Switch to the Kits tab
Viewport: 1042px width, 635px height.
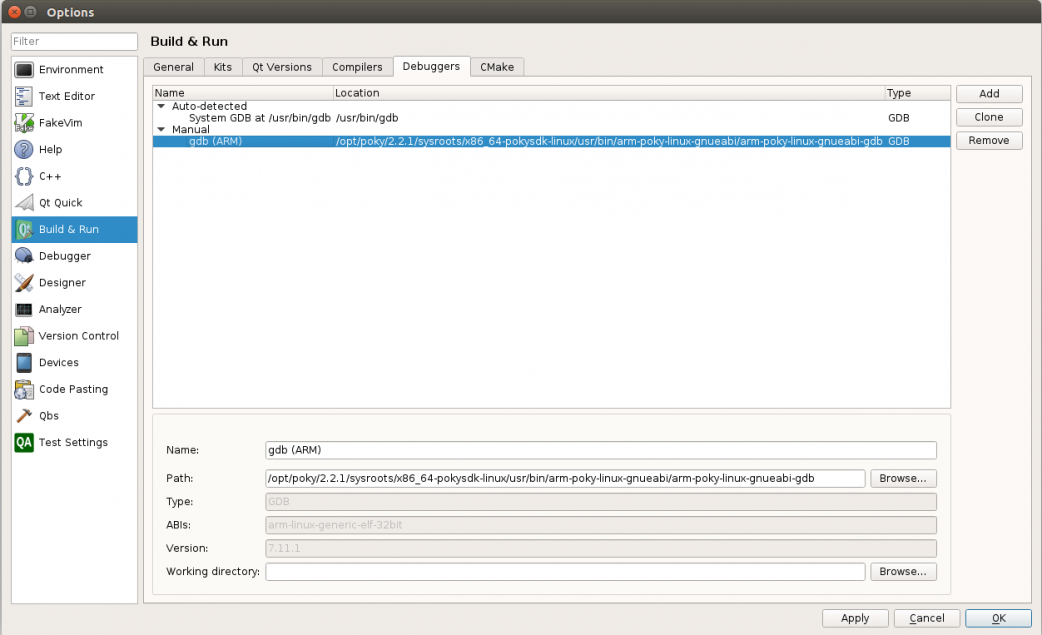click(x=222, y=67)
